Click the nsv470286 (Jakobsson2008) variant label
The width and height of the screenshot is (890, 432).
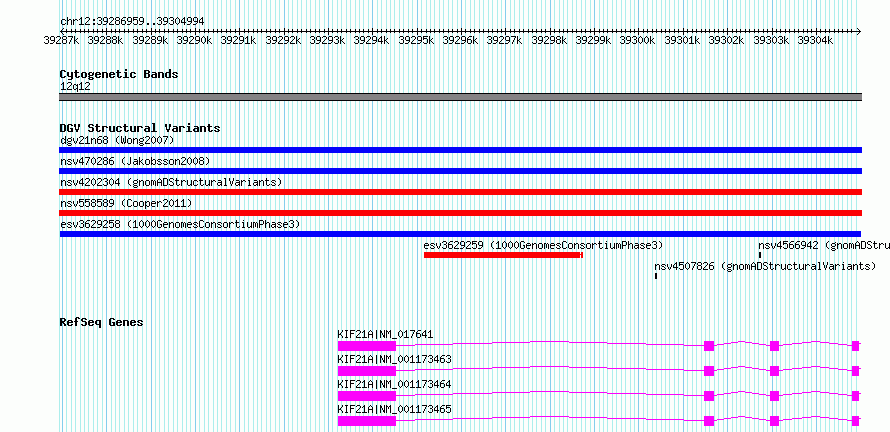tap(135, 161)
